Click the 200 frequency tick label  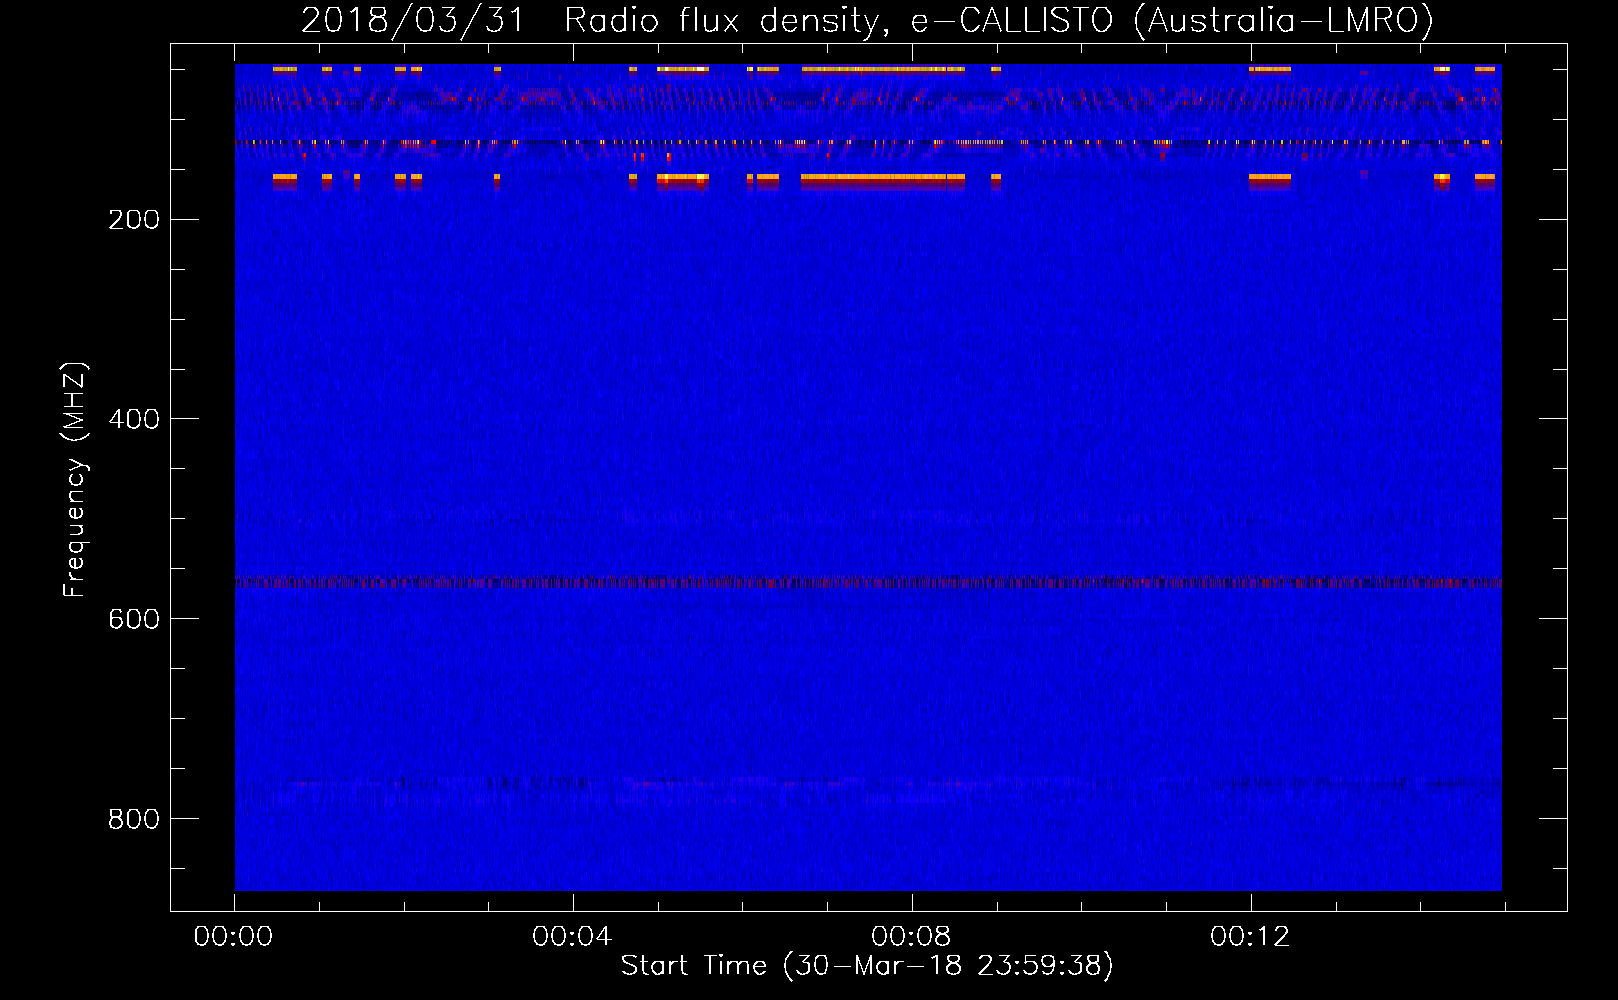pyautogui.click(x=134, y=220)
